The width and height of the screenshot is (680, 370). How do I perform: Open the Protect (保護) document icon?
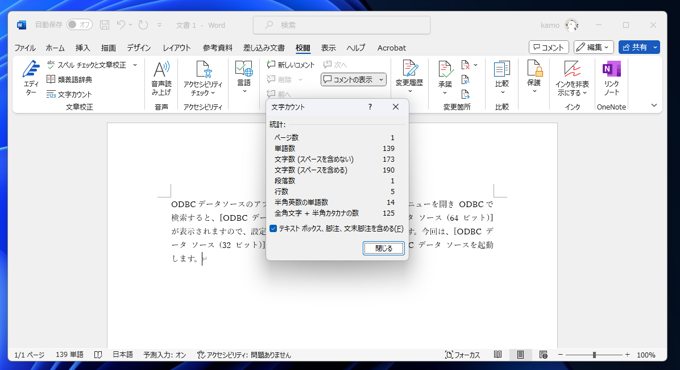pyautogui.click(x=534, y=69)
